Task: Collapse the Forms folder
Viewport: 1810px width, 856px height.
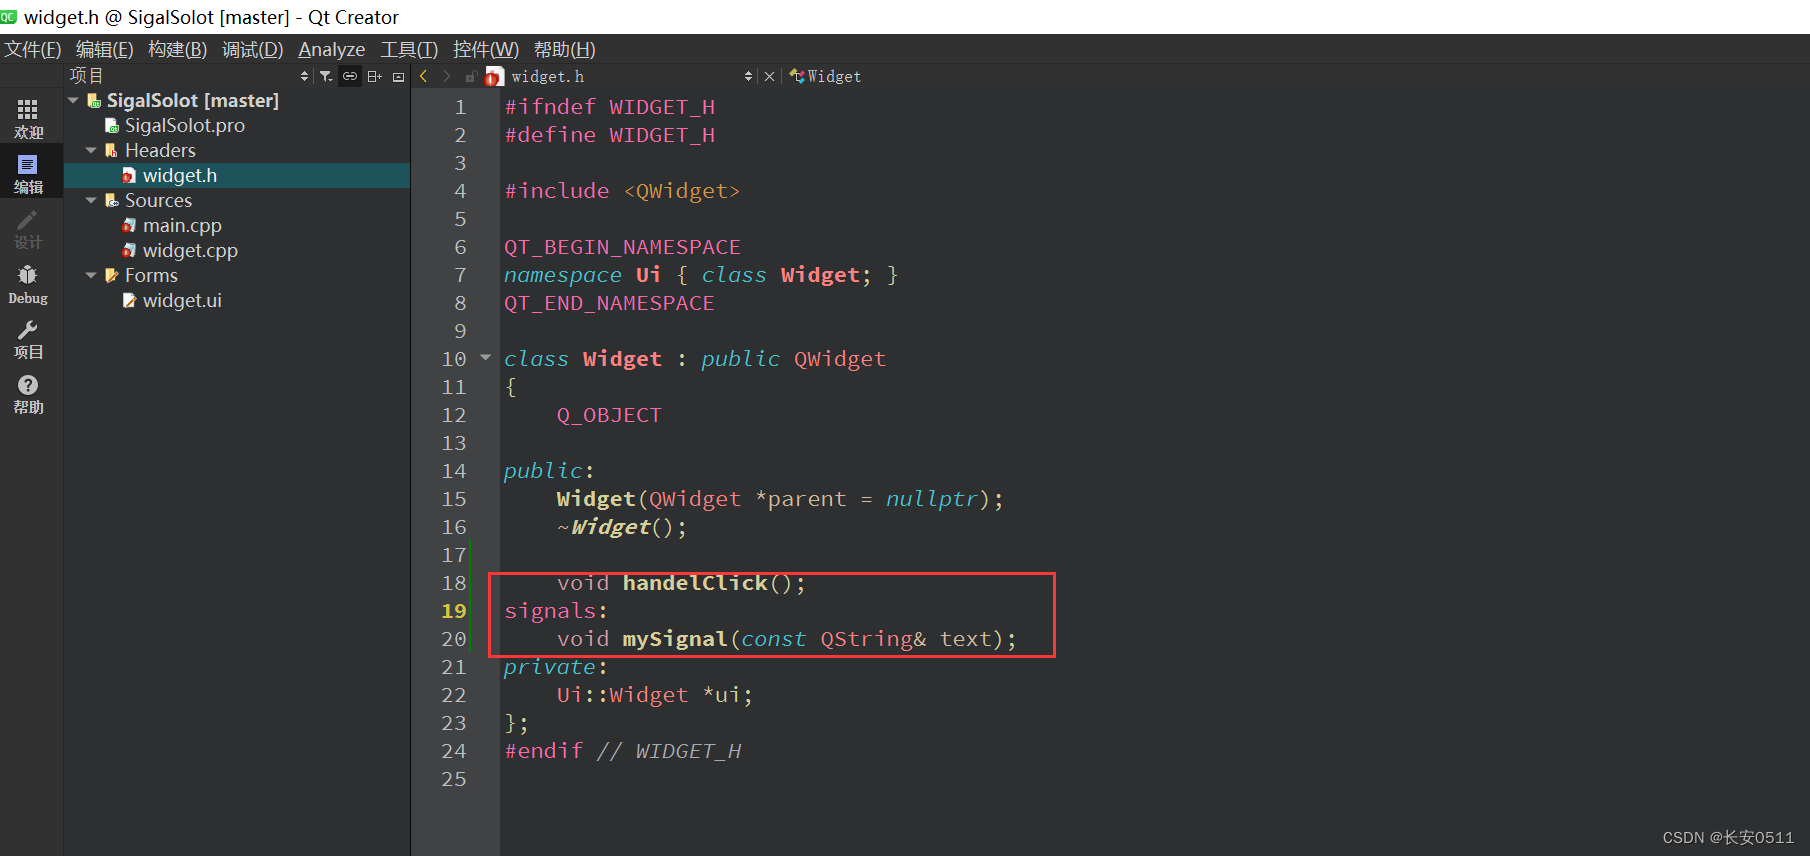Action: click(91, 275)
